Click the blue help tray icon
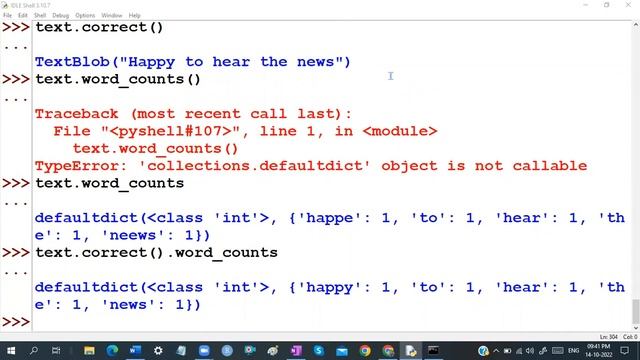This screenshot has height=360, width=640. point(483,351)
